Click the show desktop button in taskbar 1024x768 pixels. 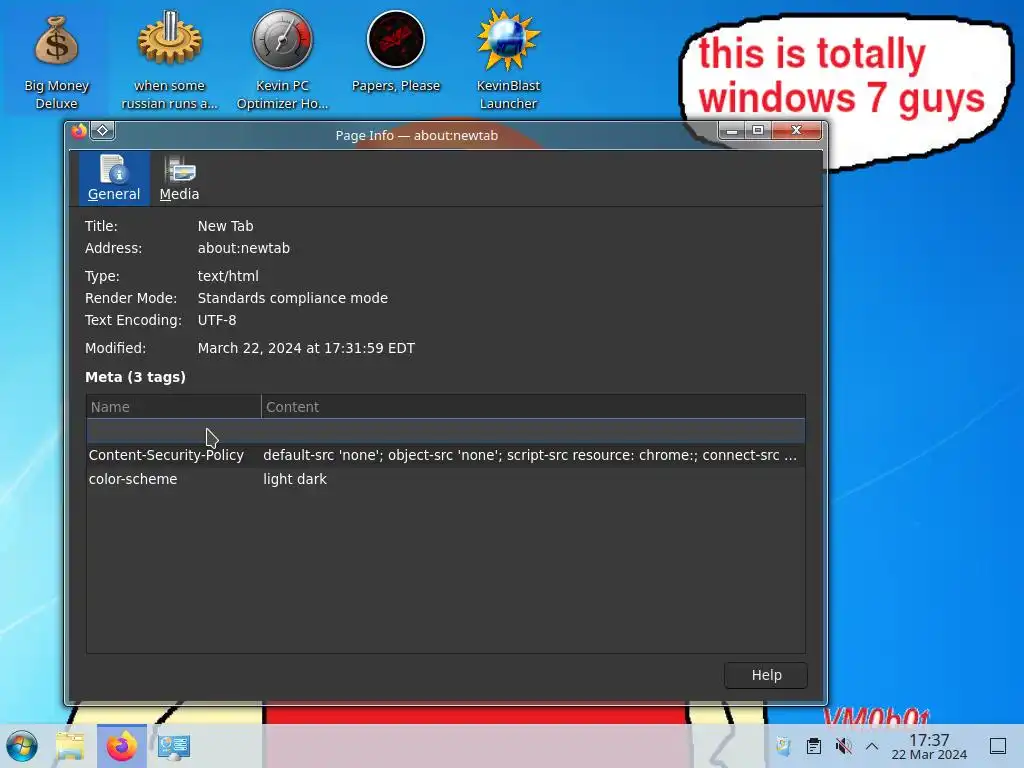(998, 746)
